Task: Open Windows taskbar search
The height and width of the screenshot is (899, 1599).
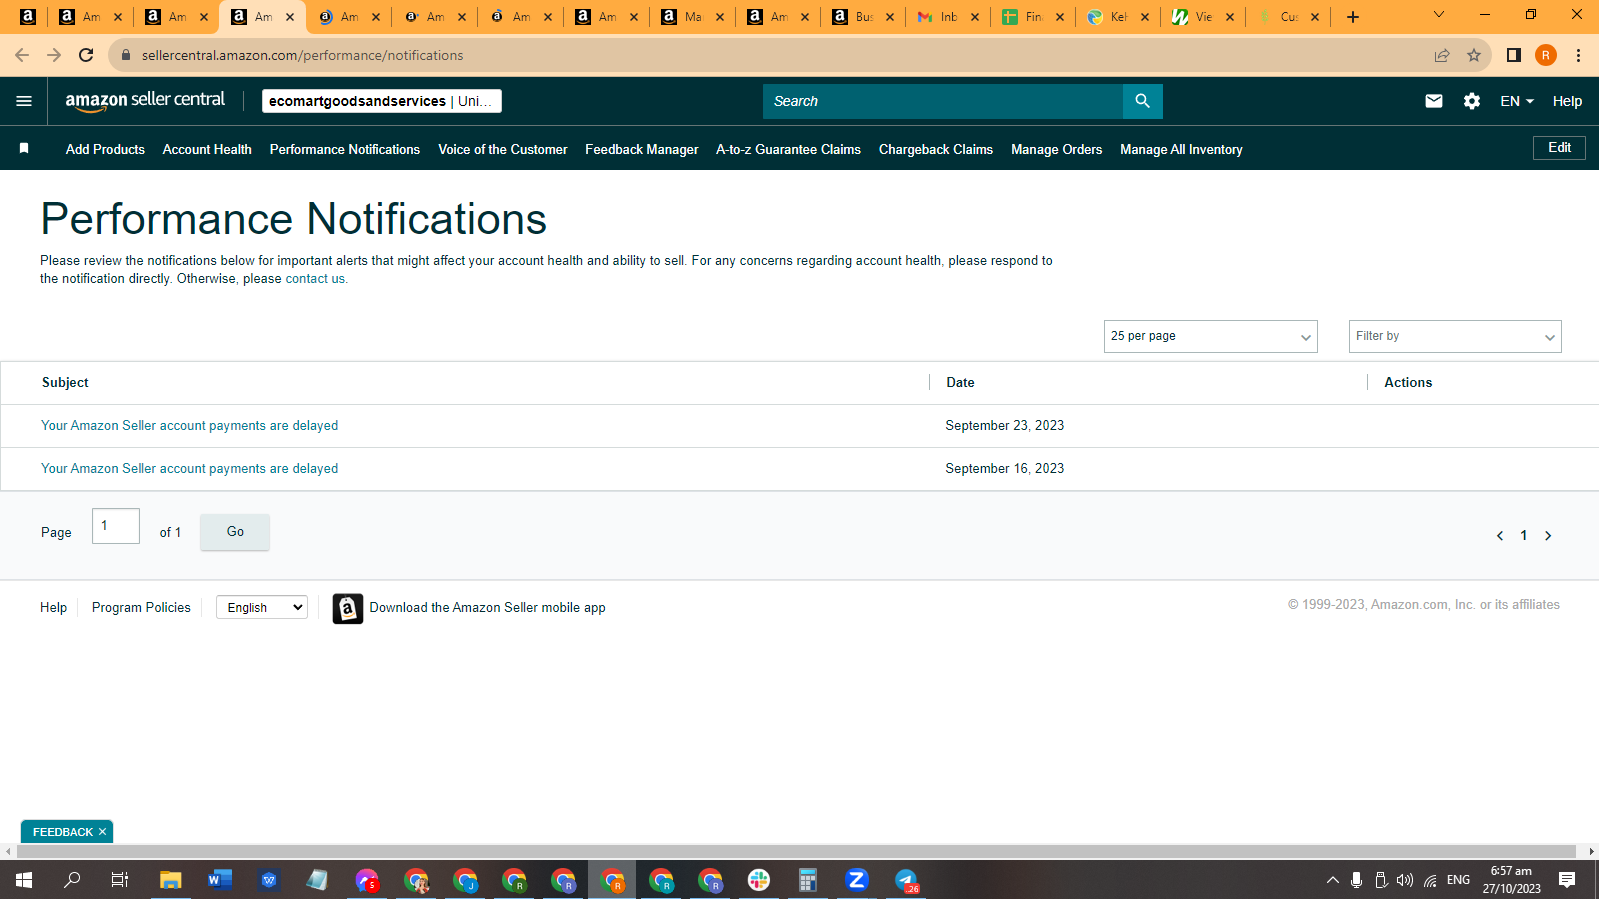Action: (72, 880)
